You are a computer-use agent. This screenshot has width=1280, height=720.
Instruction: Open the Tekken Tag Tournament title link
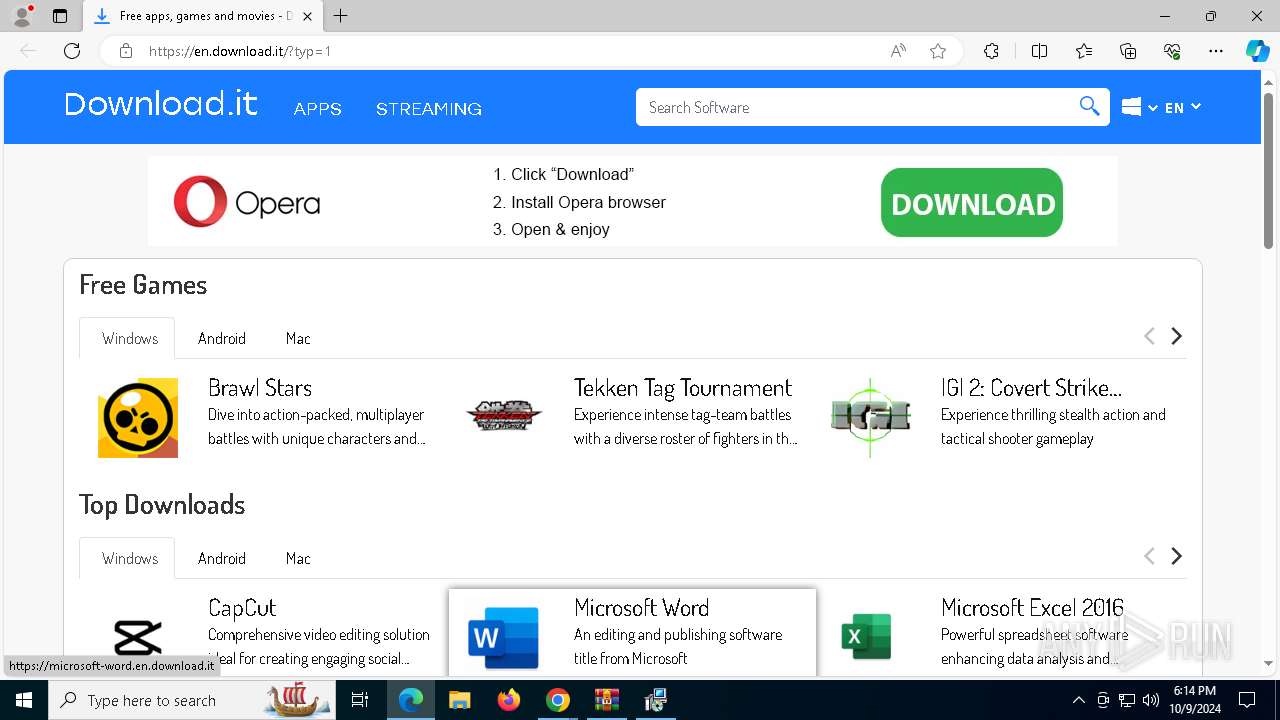[683, 388]
